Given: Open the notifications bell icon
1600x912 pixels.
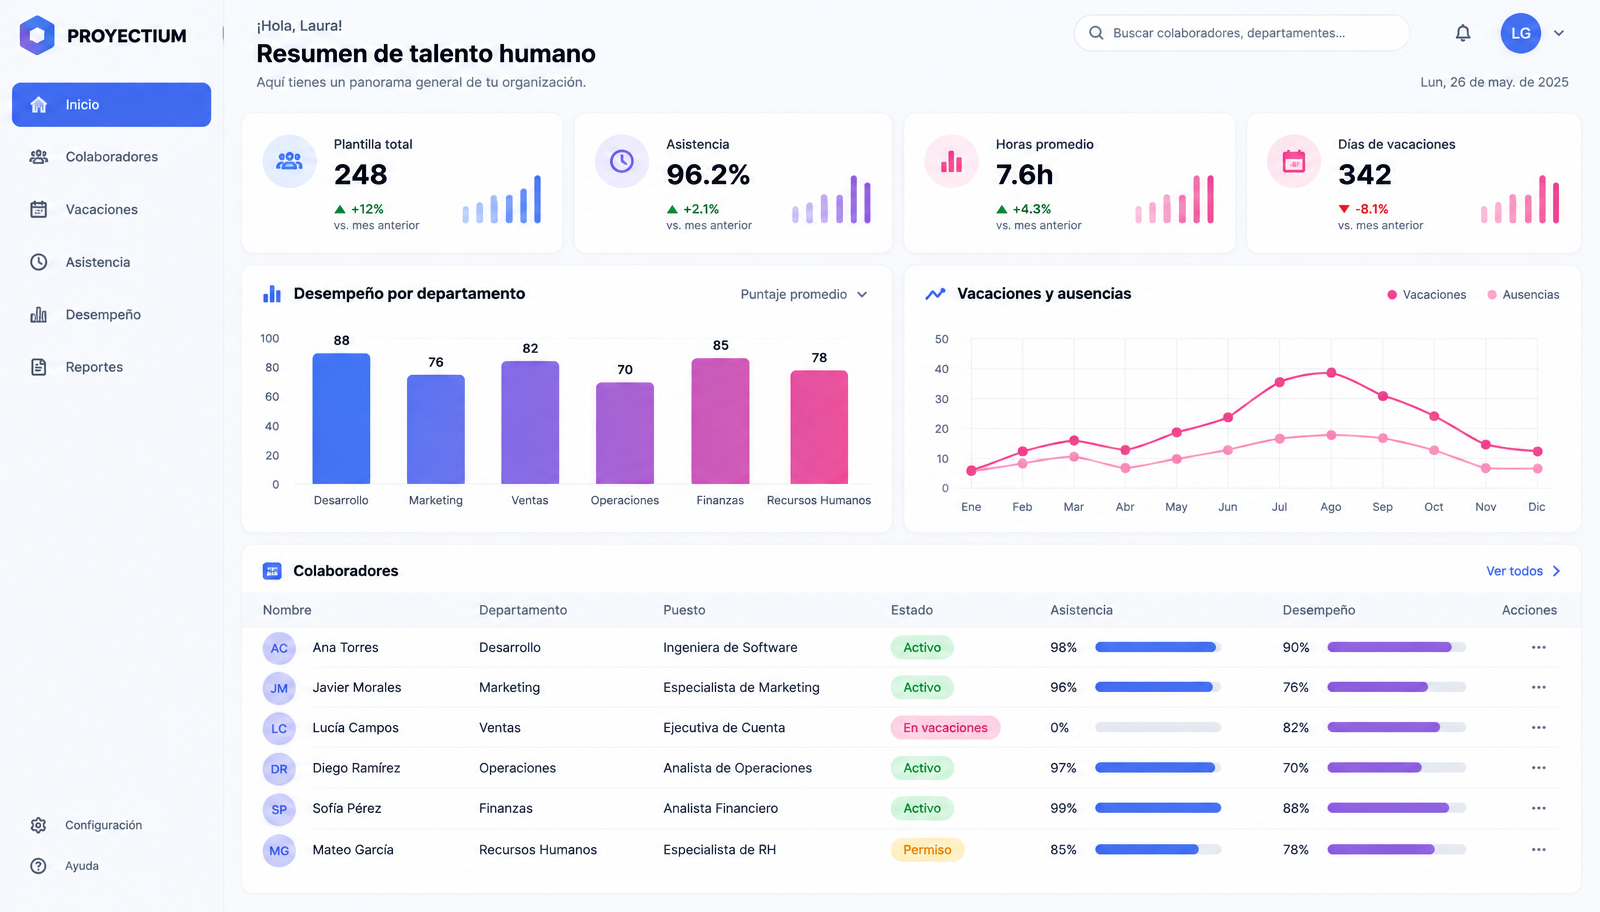Looking at the screenshot, I should pos(1462,33).
